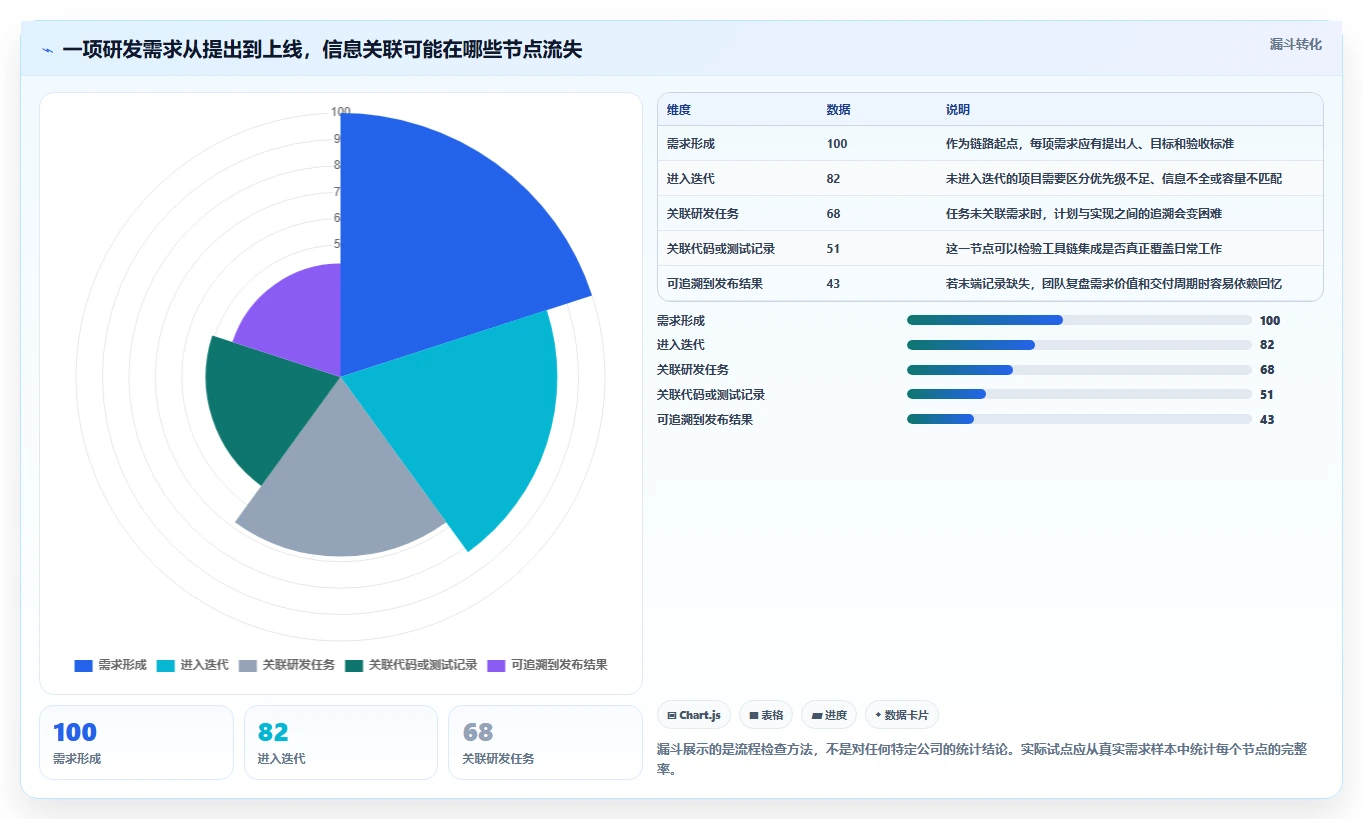Click the 说明 column header
Viewport: 1363px width, 819px height.
coord(958,110)
